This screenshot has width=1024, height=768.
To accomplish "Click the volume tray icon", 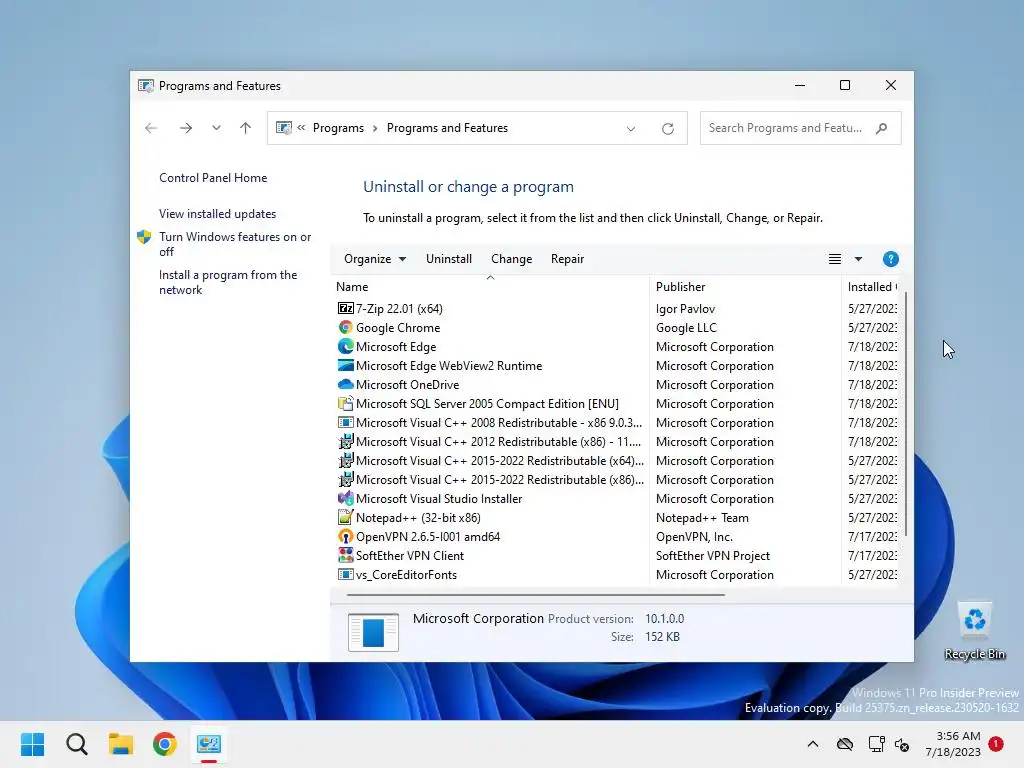I will click(x=902, y=744).
